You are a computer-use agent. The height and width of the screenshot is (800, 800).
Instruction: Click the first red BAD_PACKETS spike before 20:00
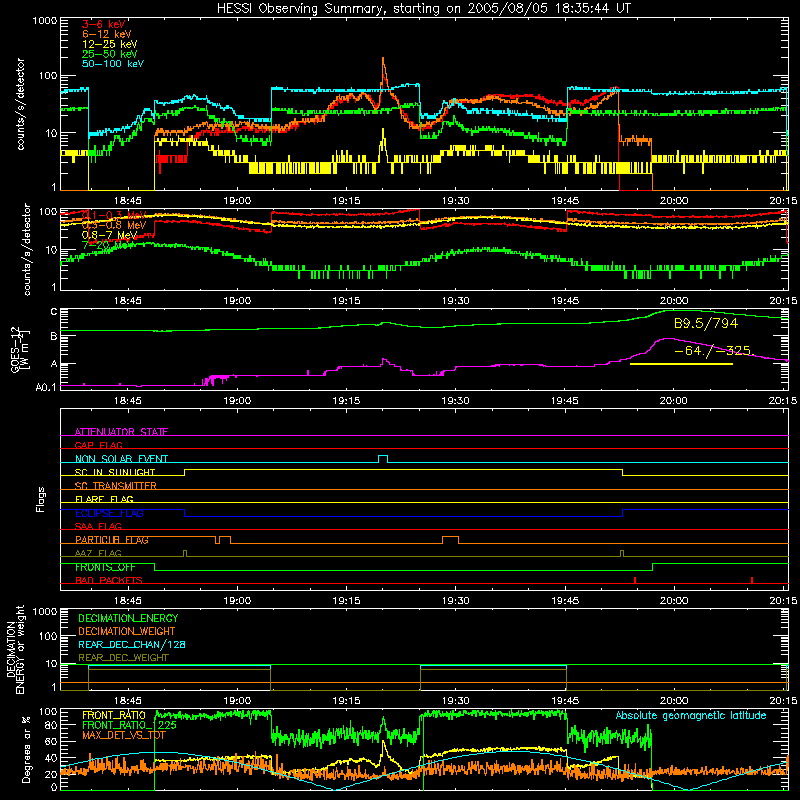click(635, 580)
